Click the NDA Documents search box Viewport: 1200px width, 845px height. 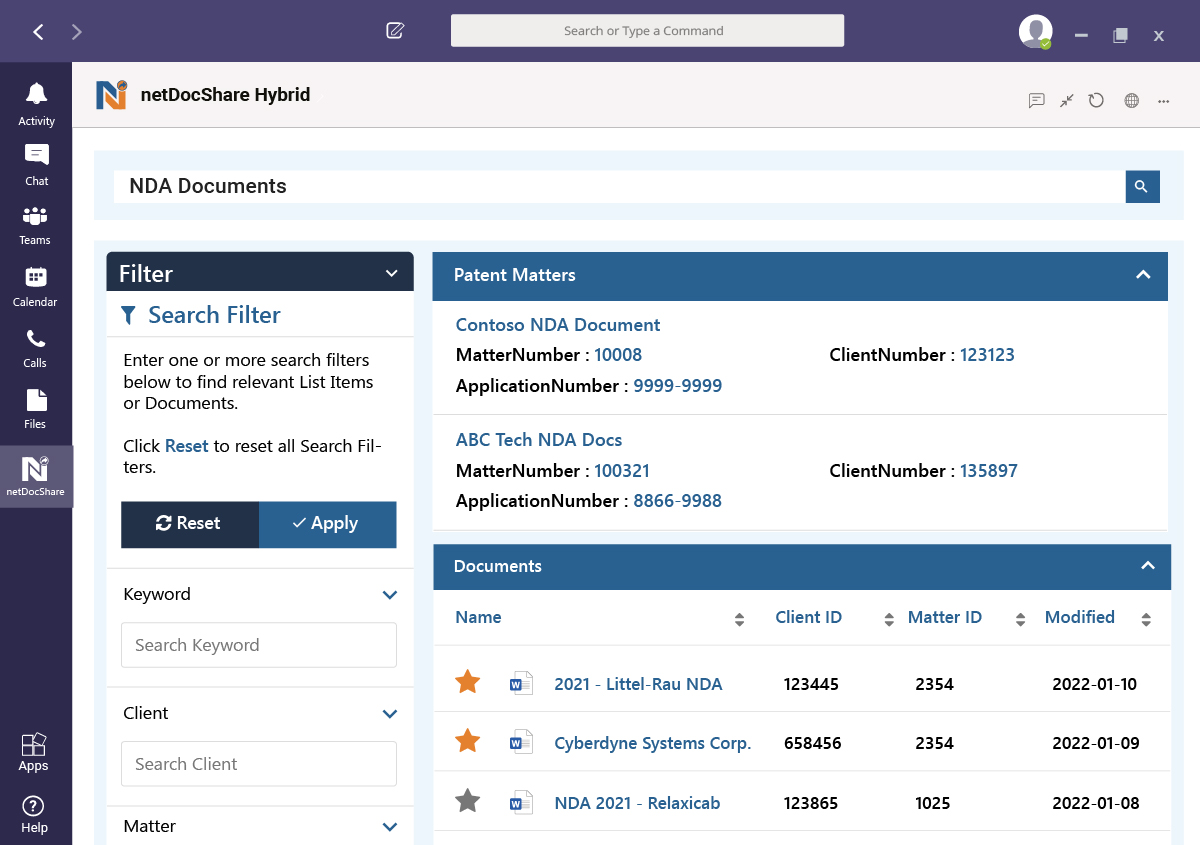(x=619, y=186)
